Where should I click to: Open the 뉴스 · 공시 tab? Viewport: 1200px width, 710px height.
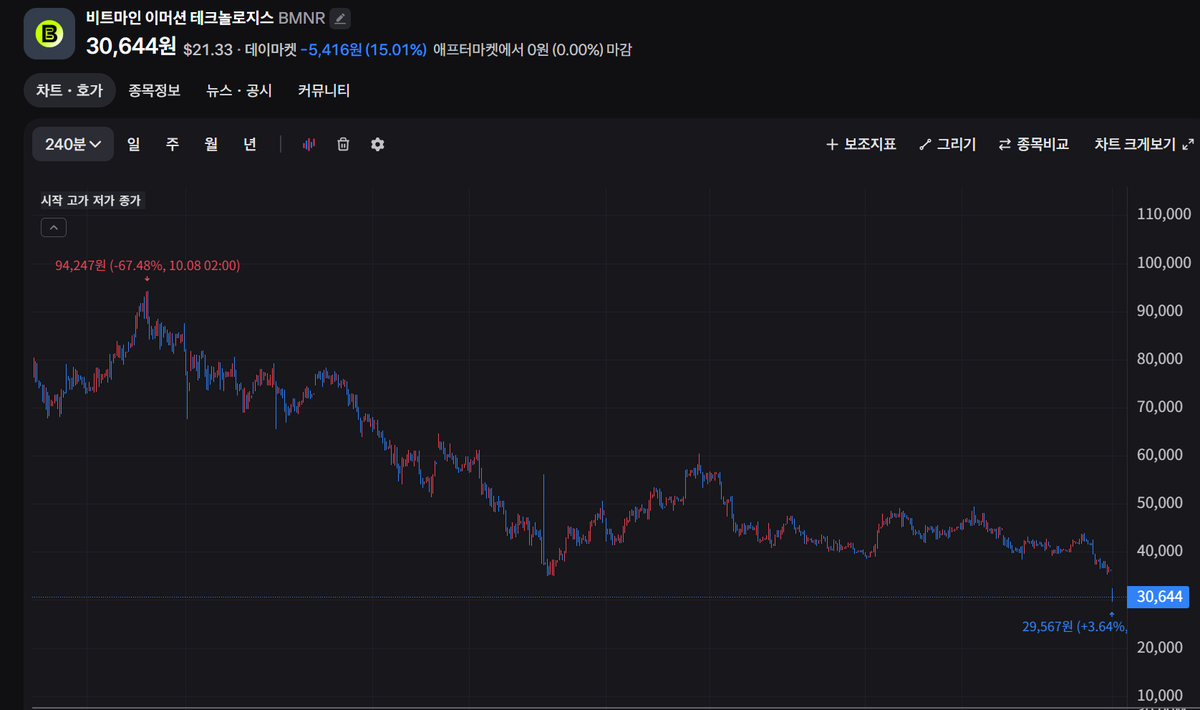[239, 90]
